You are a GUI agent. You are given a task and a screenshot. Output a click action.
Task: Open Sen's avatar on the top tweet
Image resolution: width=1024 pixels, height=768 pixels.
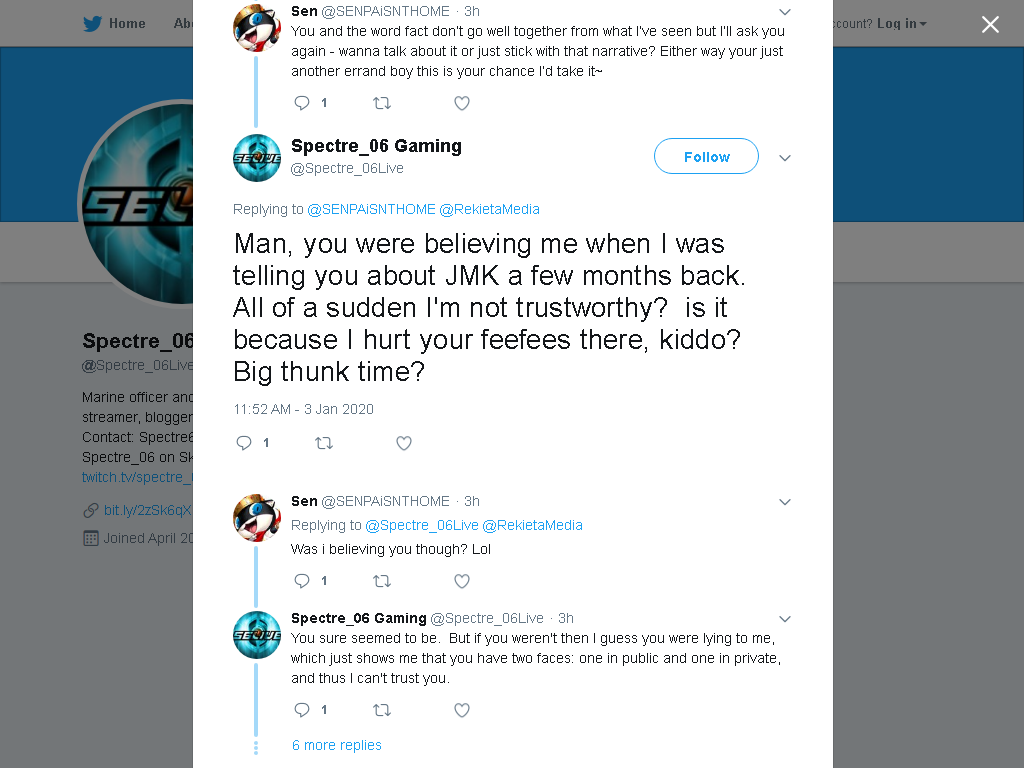click(x=257, y=27)
